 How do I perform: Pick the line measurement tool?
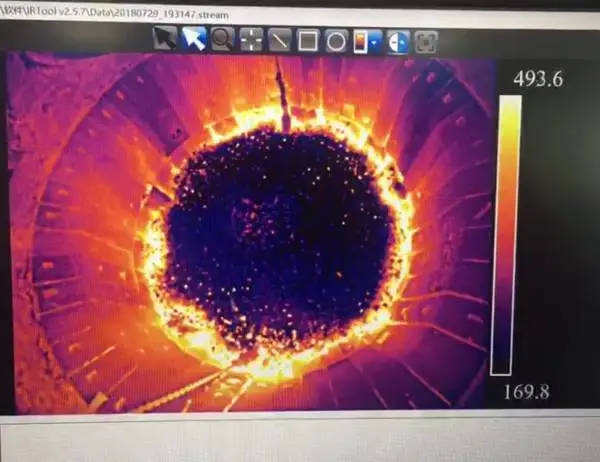coord(280,40)
